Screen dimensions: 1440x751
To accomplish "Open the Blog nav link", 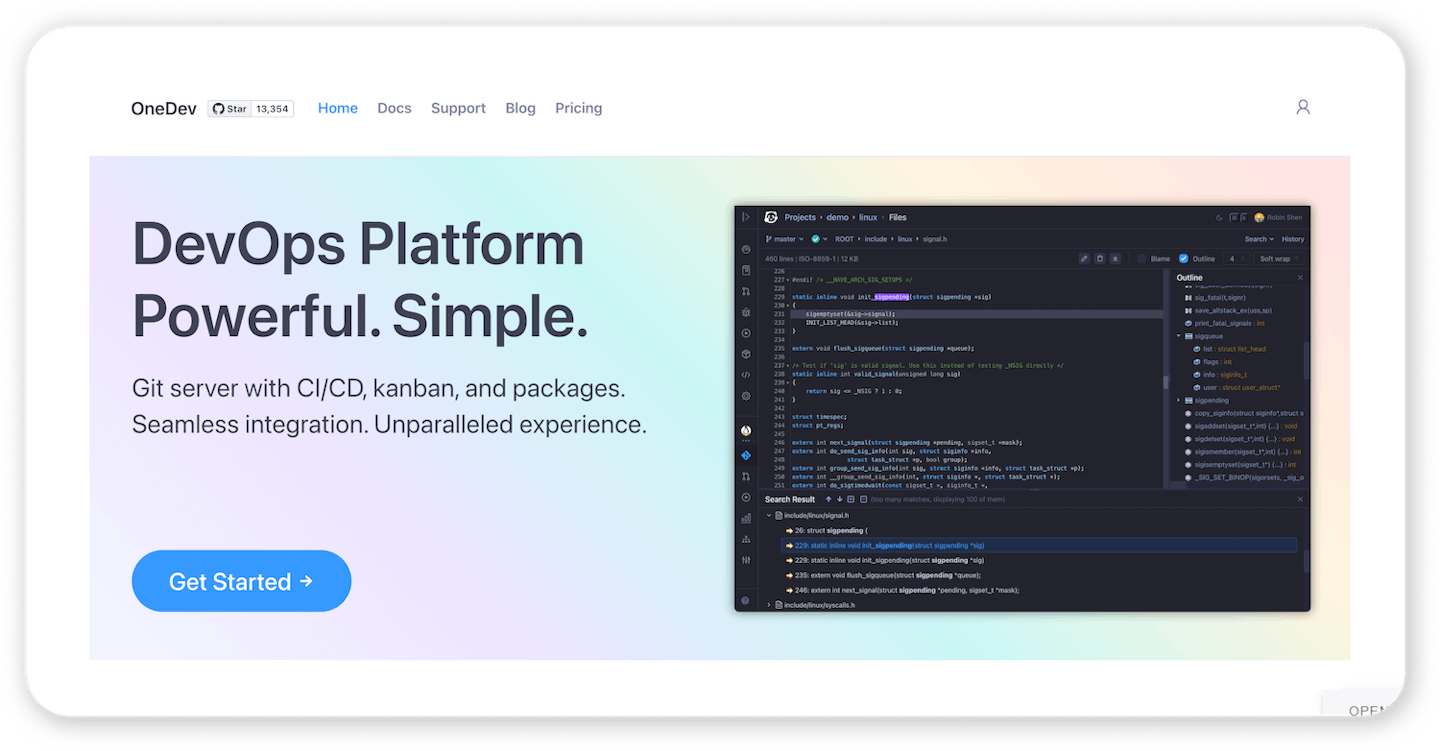I will click(x=520, y=108).
